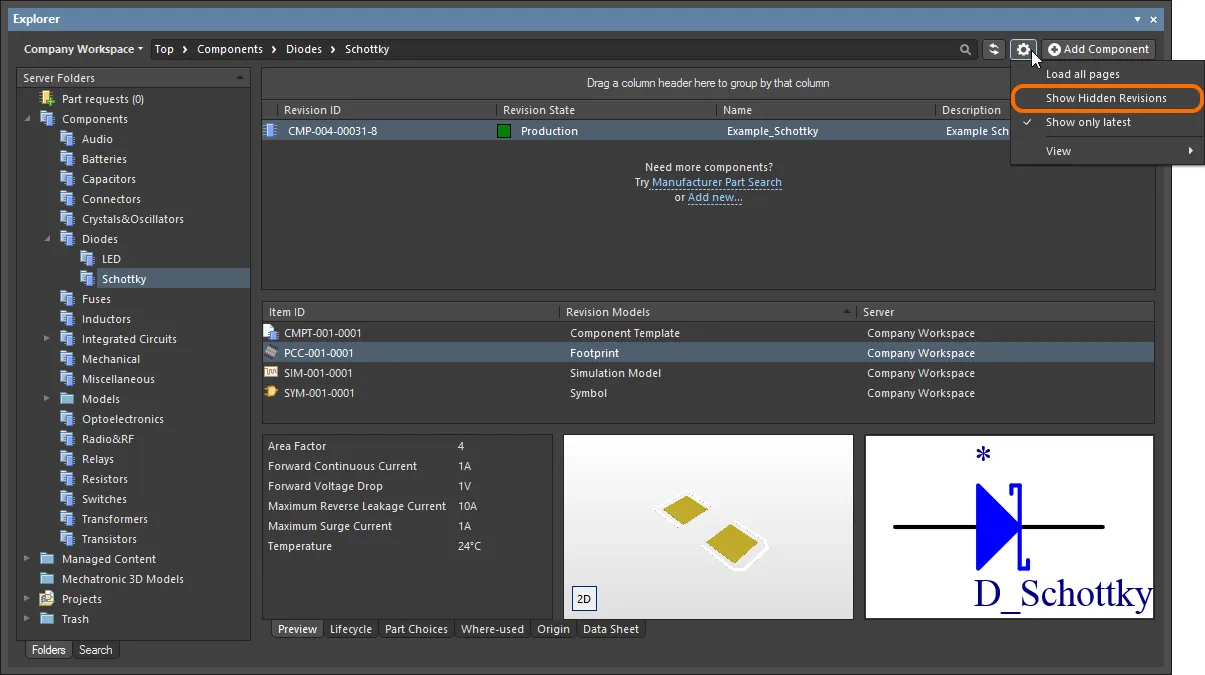1205x675 pixels.
Task: Click the Miscellaneous folder icon
Action: (67, 379)
